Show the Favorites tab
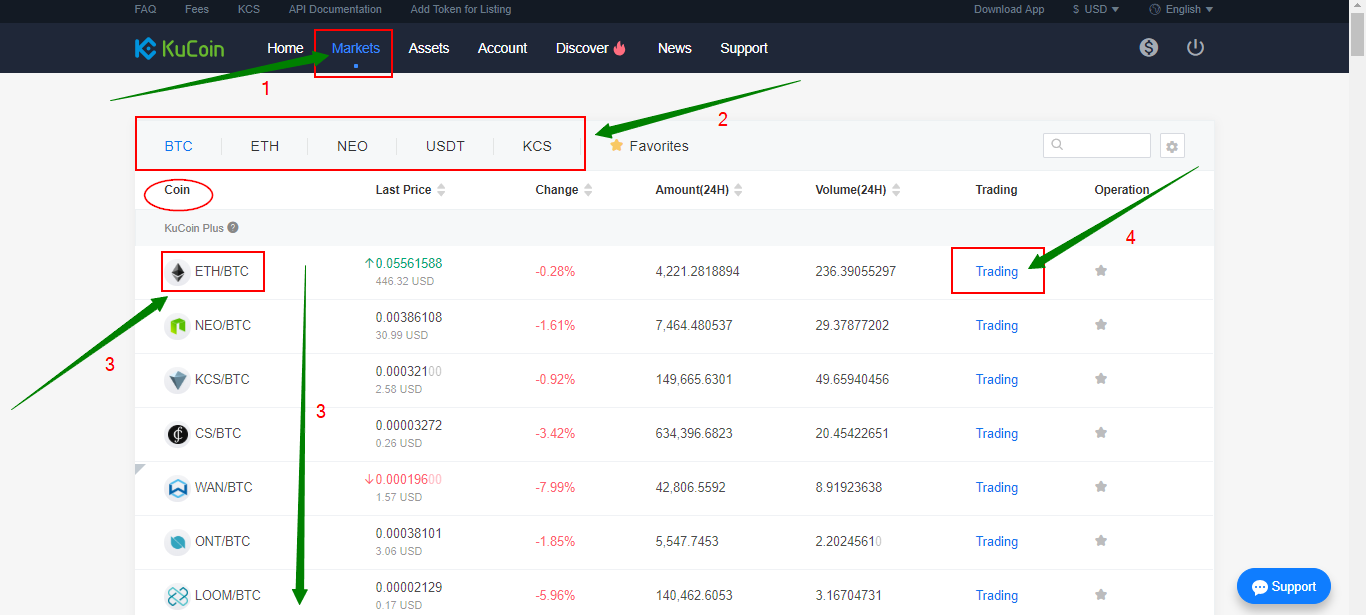Image resolution: width=1366 pixels, height=615 pixels. (649, 146)
